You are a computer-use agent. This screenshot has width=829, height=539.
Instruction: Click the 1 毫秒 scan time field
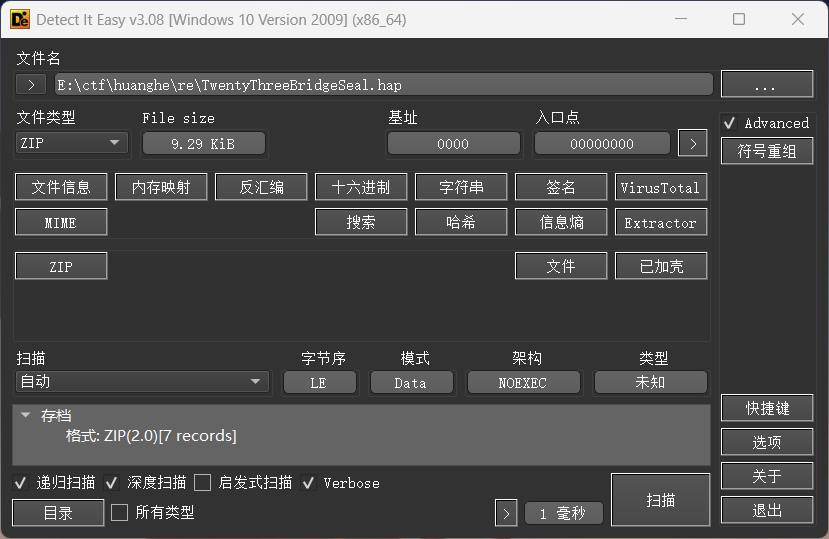[564, 513]
